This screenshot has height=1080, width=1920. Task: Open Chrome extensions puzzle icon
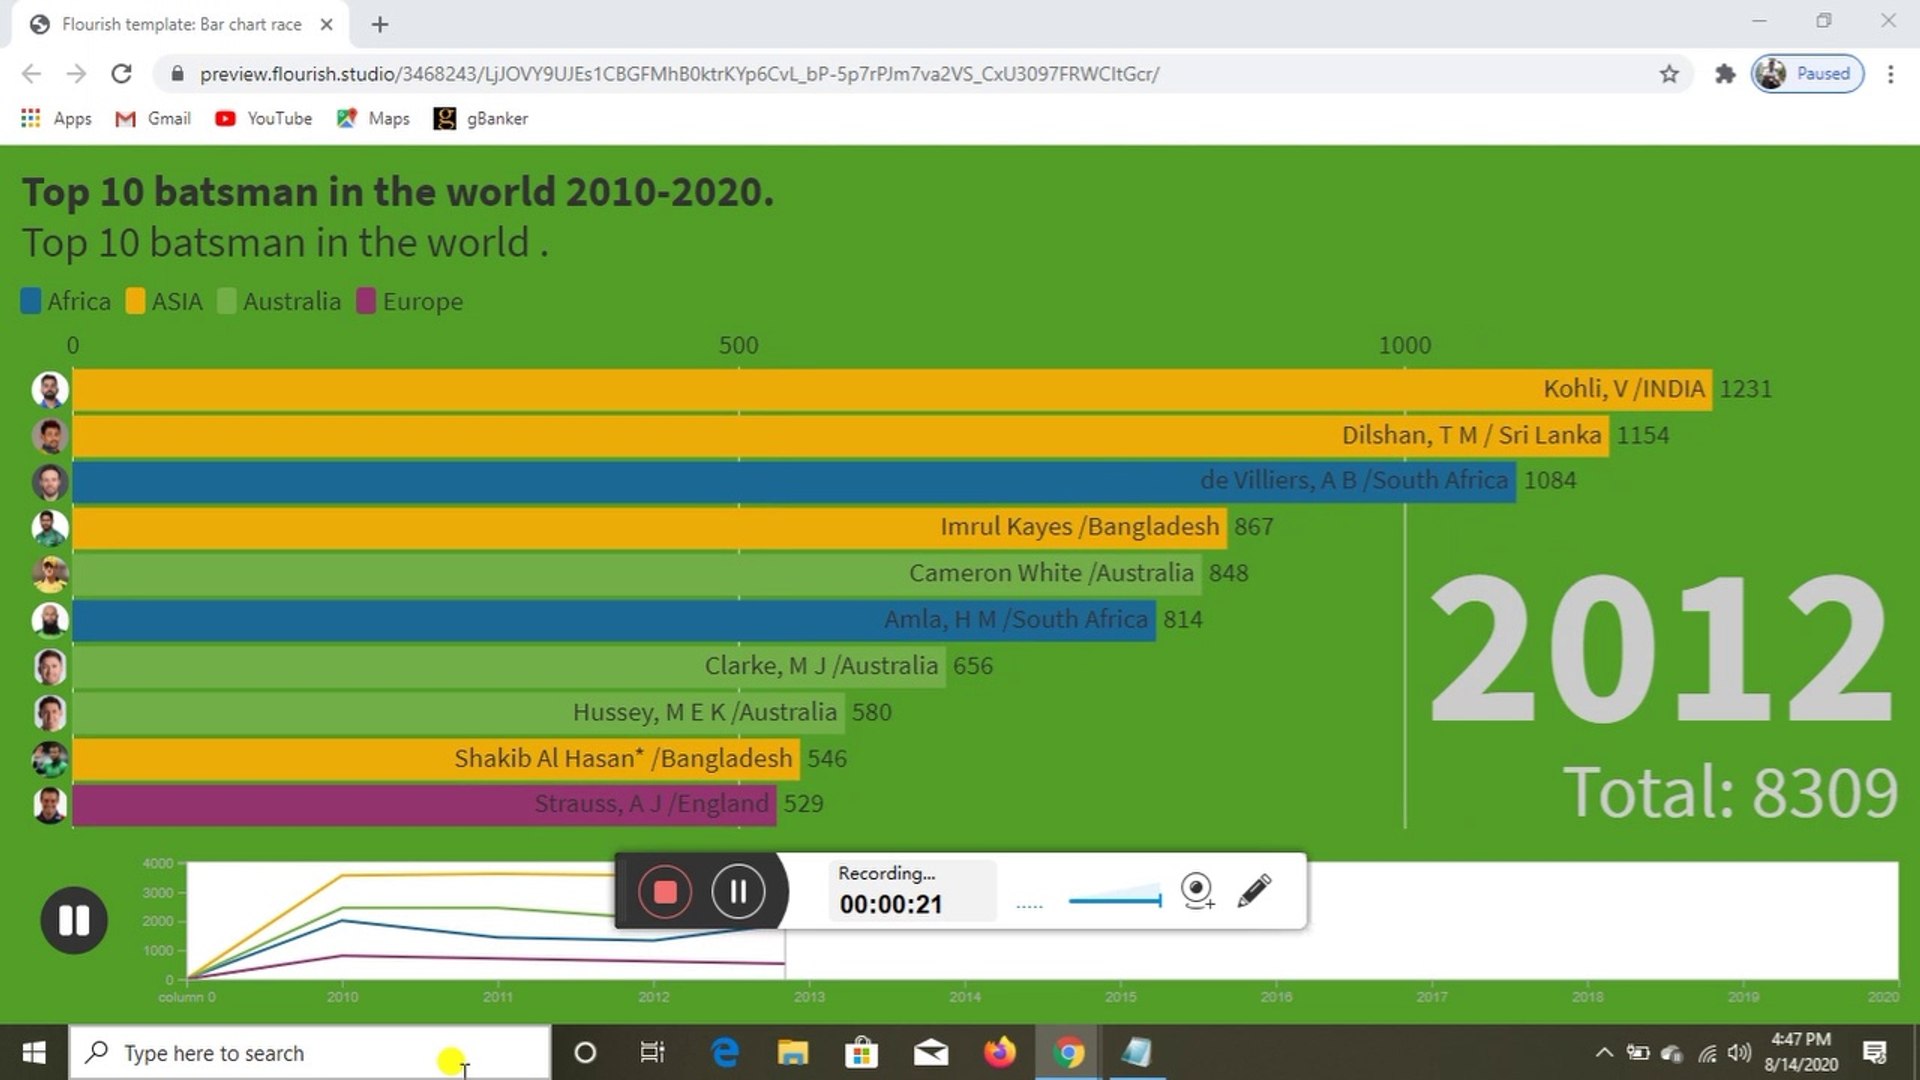[1724, 74]
